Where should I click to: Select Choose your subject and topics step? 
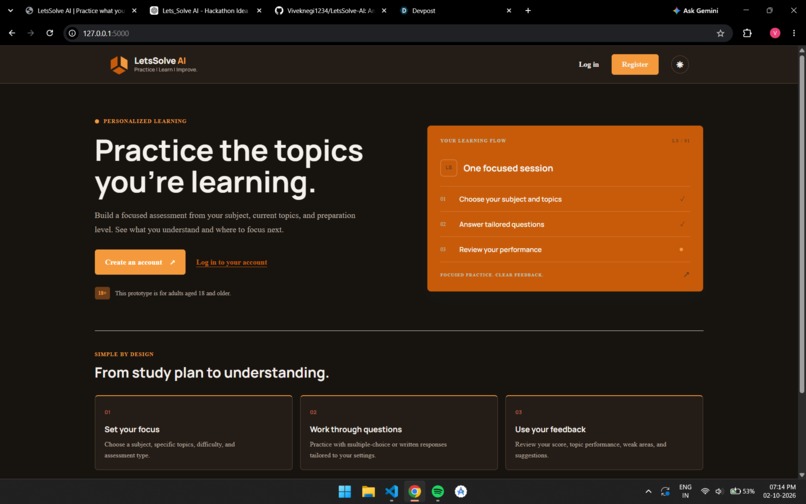click(x=565, y=199)
